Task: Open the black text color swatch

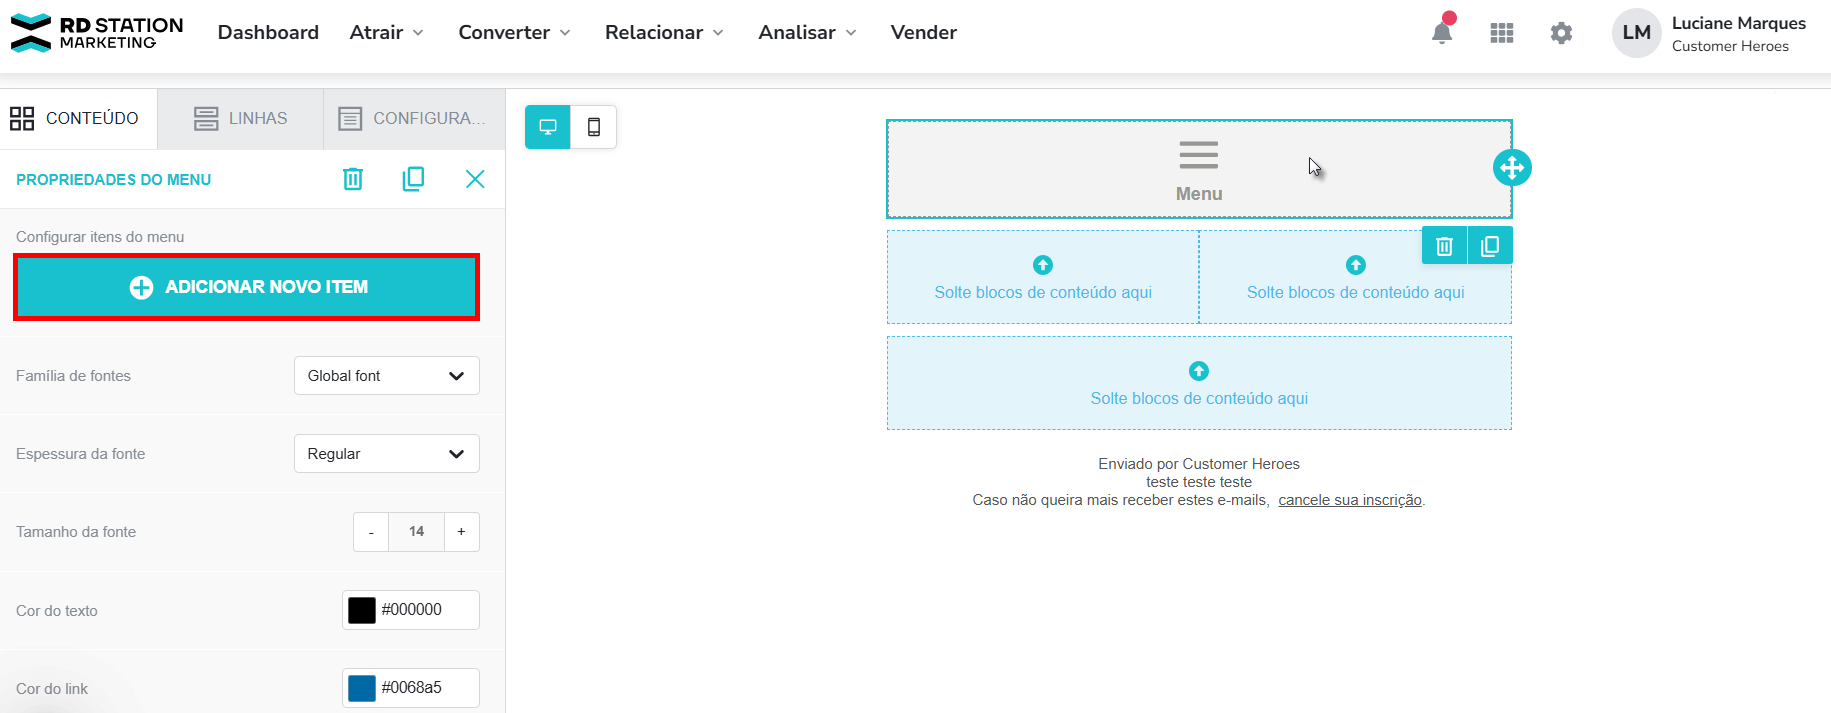Action: click(362, 610)
